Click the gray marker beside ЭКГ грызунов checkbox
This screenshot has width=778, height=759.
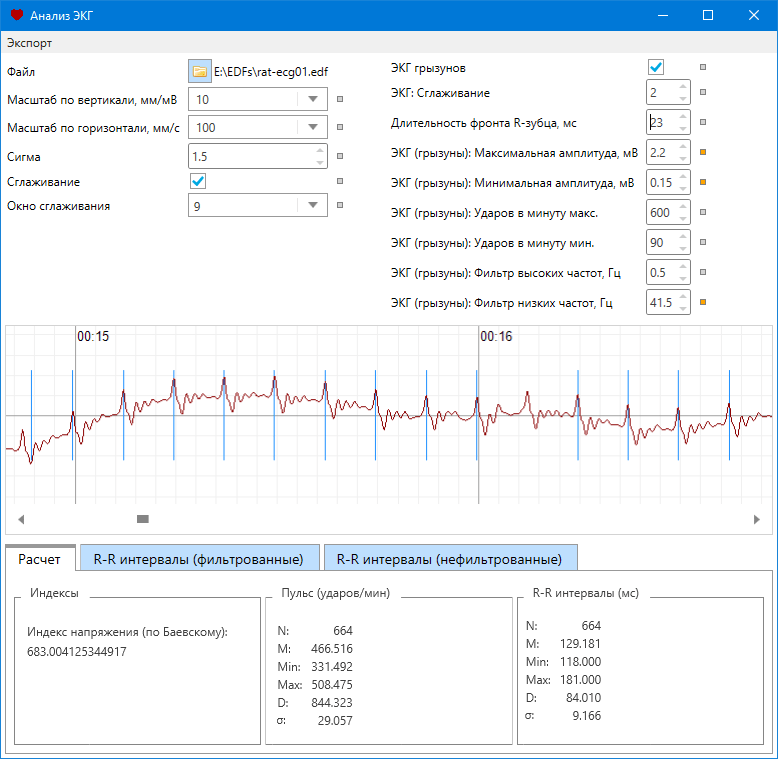703,67
